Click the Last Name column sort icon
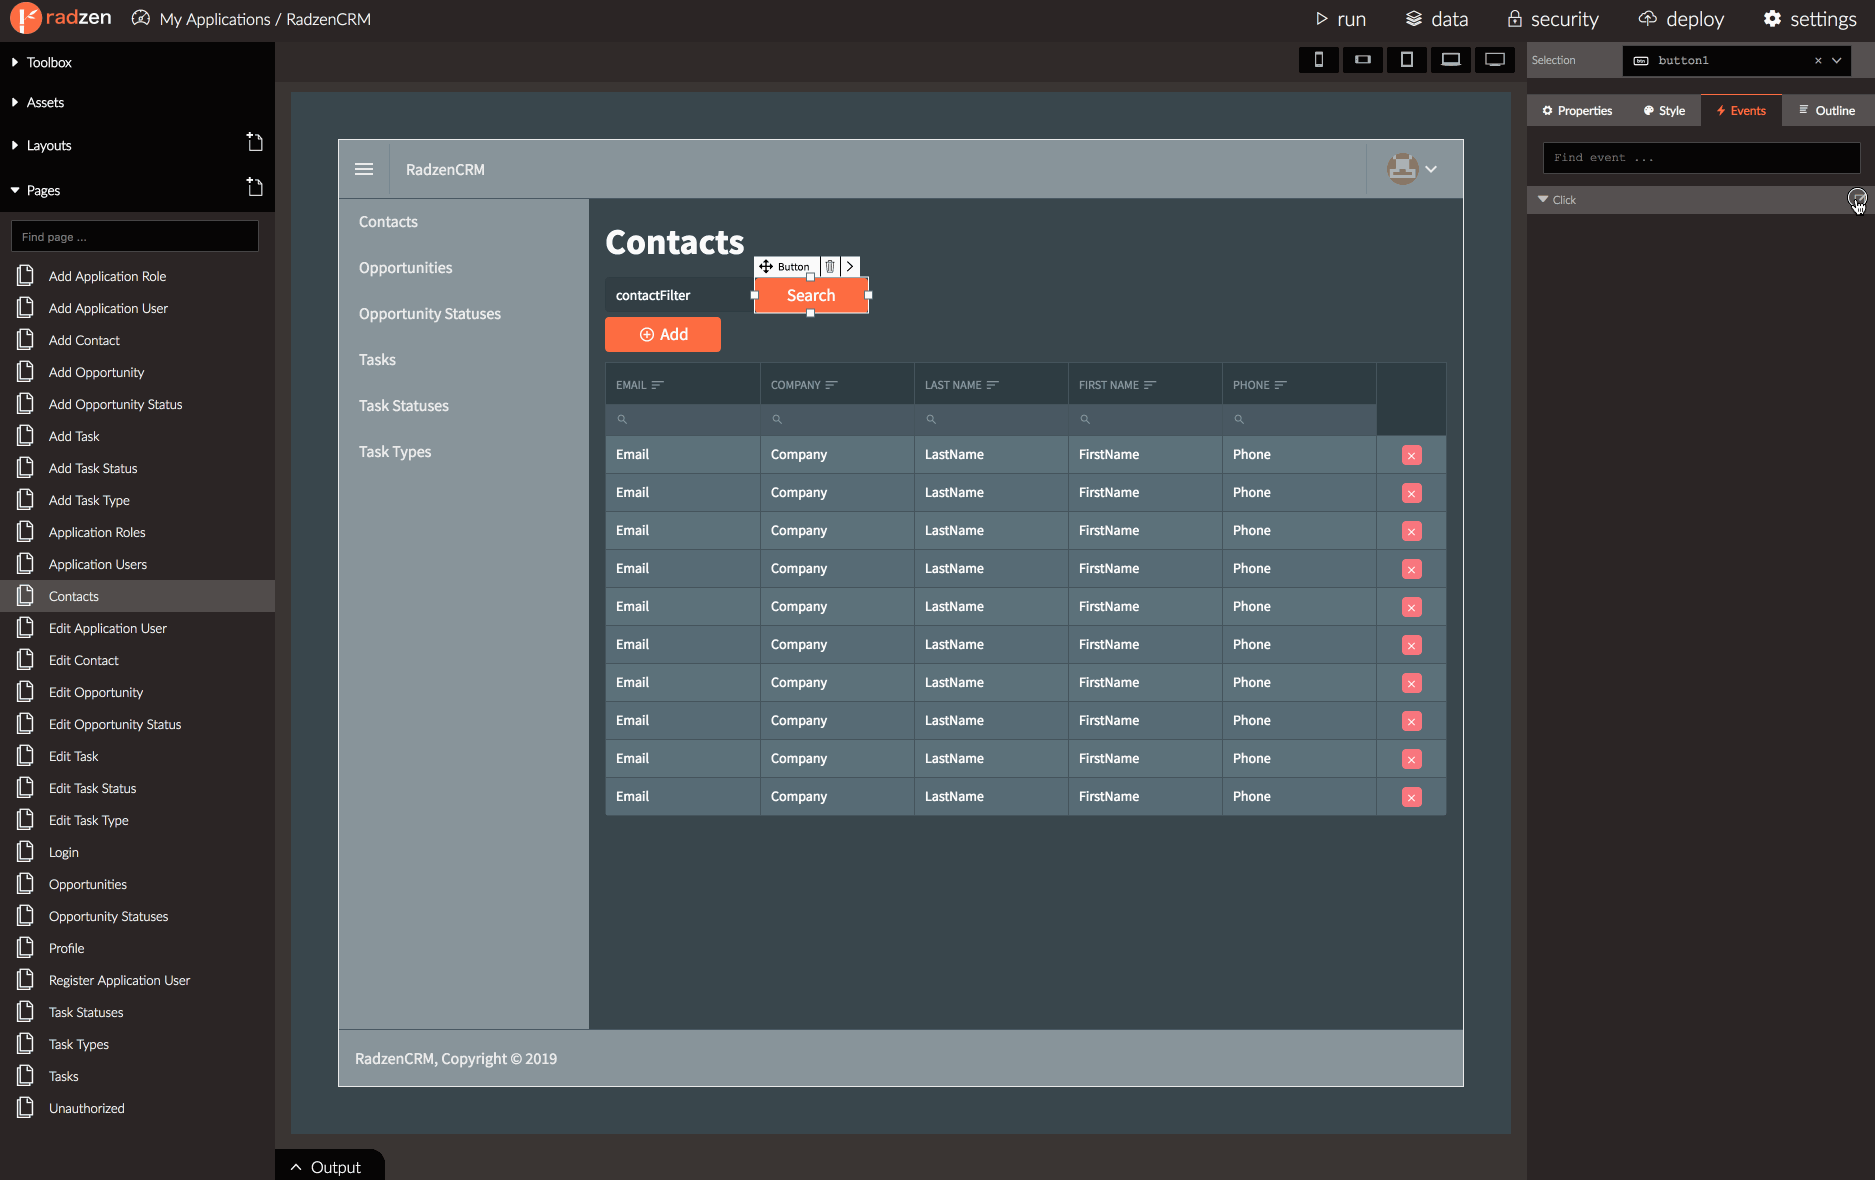 point(992,385)
